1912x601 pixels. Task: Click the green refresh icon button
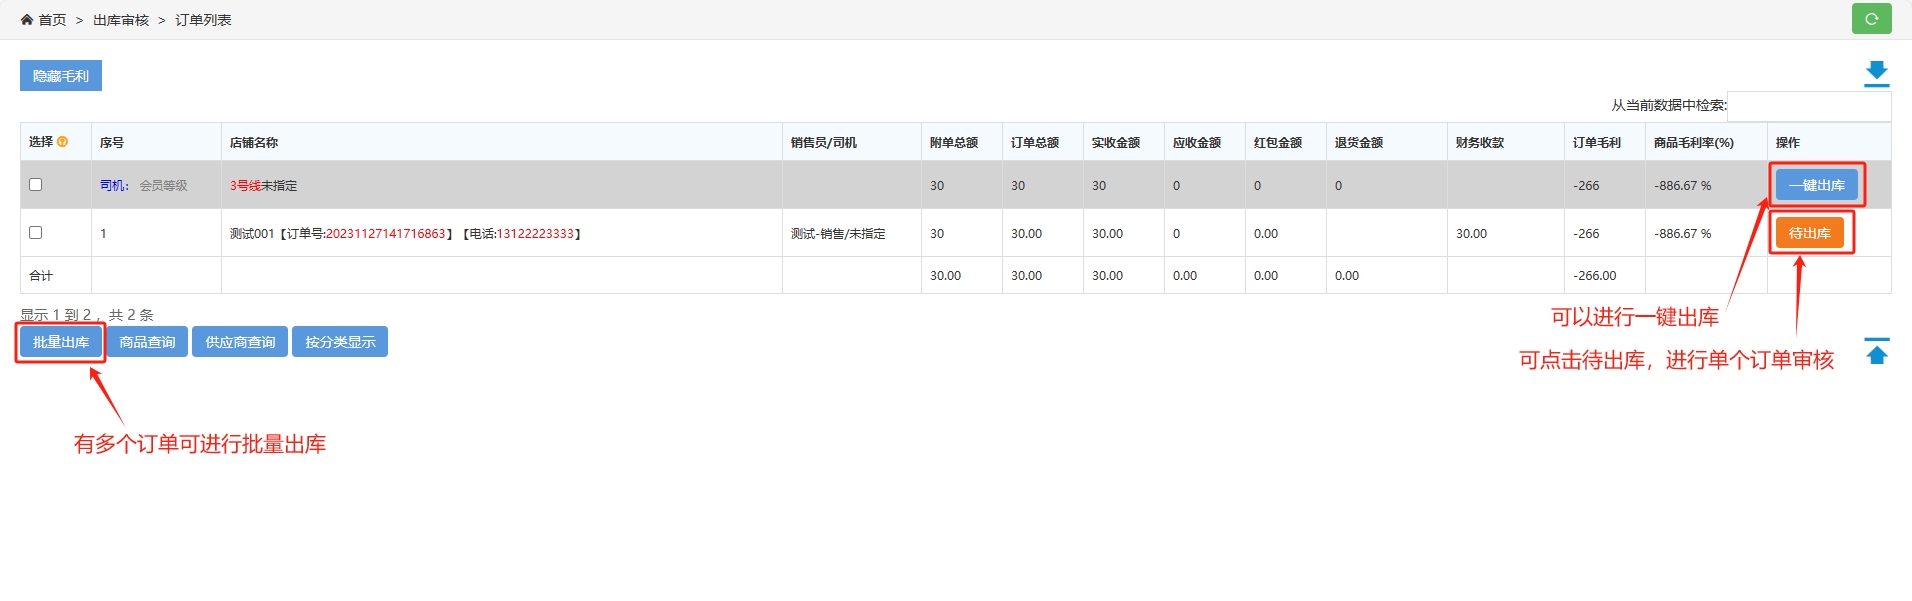(x=1871, y=19)
